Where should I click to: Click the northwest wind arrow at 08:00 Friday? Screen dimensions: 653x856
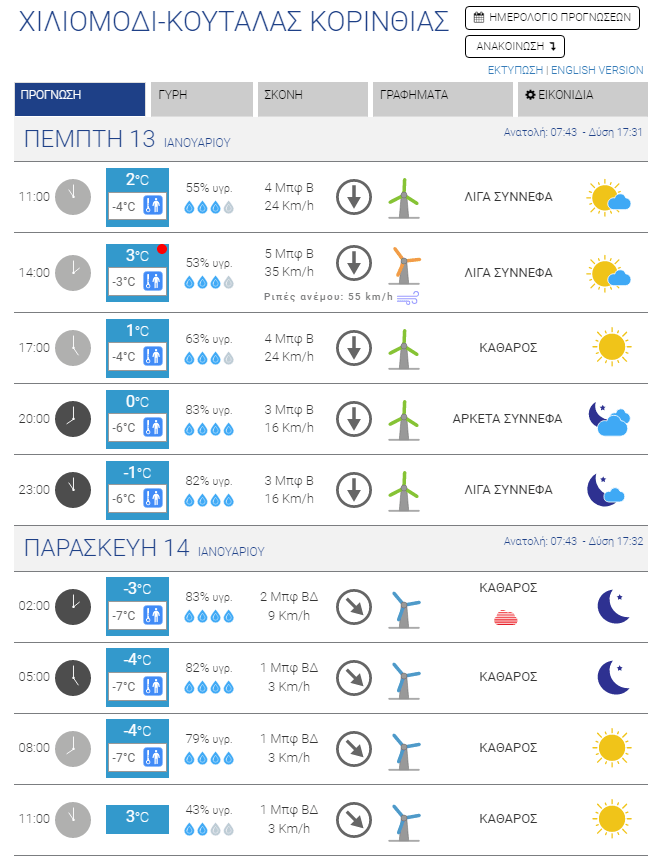pos(353,747)
